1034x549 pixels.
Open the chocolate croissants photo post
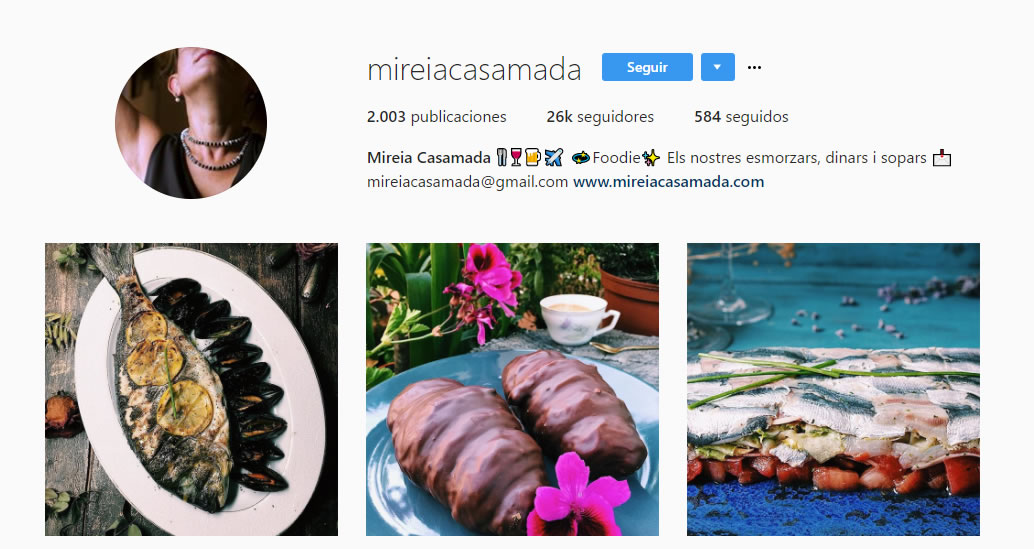[512, 389]
